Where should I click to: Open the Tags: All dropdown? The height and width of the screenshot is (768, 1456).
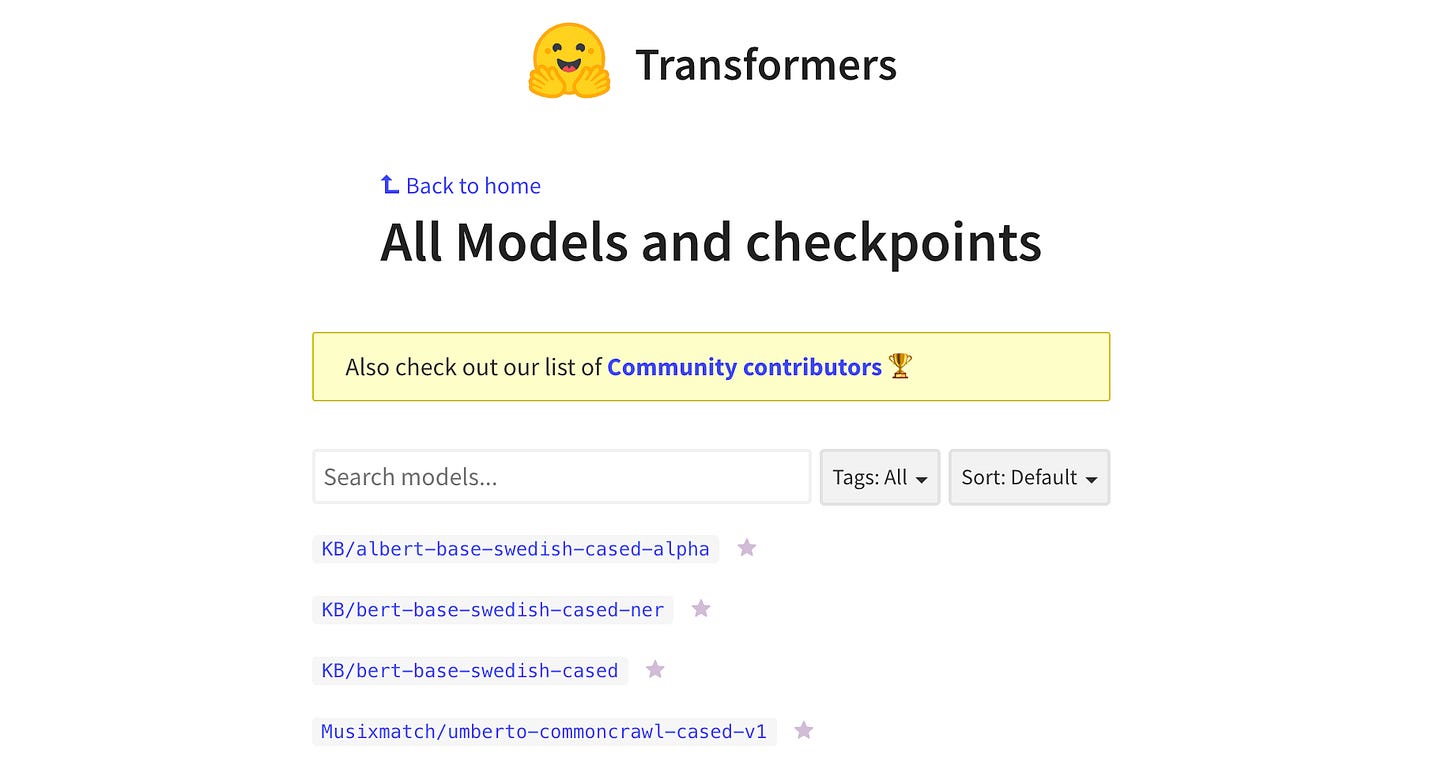coord(880,477)
